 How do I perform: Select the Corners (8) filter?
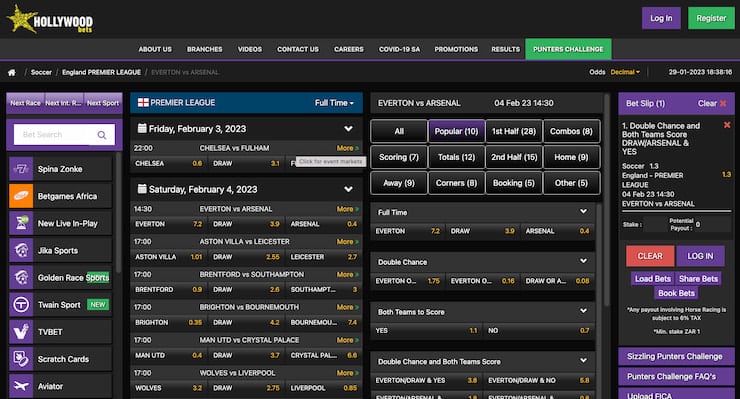coord(456,183)
